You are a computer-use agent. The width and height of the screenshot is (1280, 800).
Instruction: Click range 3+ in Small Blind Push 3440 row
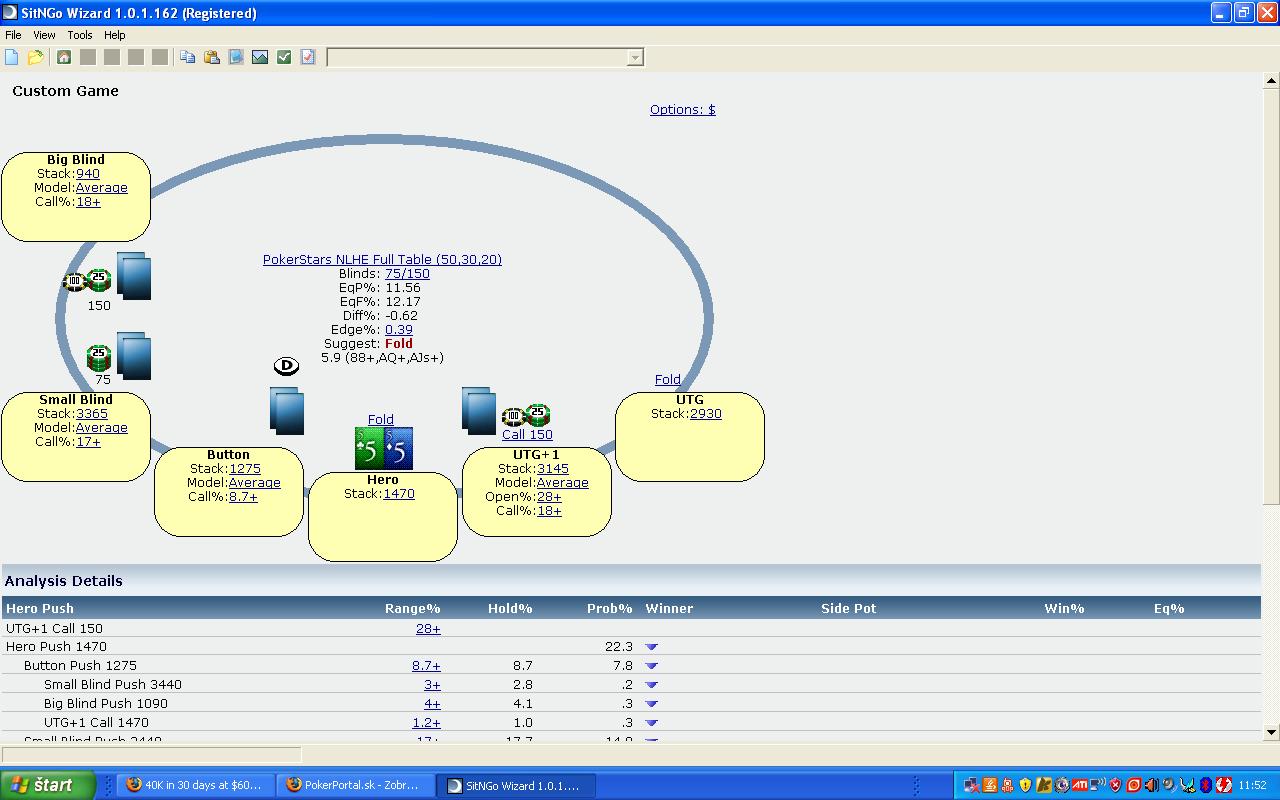pyautogui.click(x=432, y=684)
